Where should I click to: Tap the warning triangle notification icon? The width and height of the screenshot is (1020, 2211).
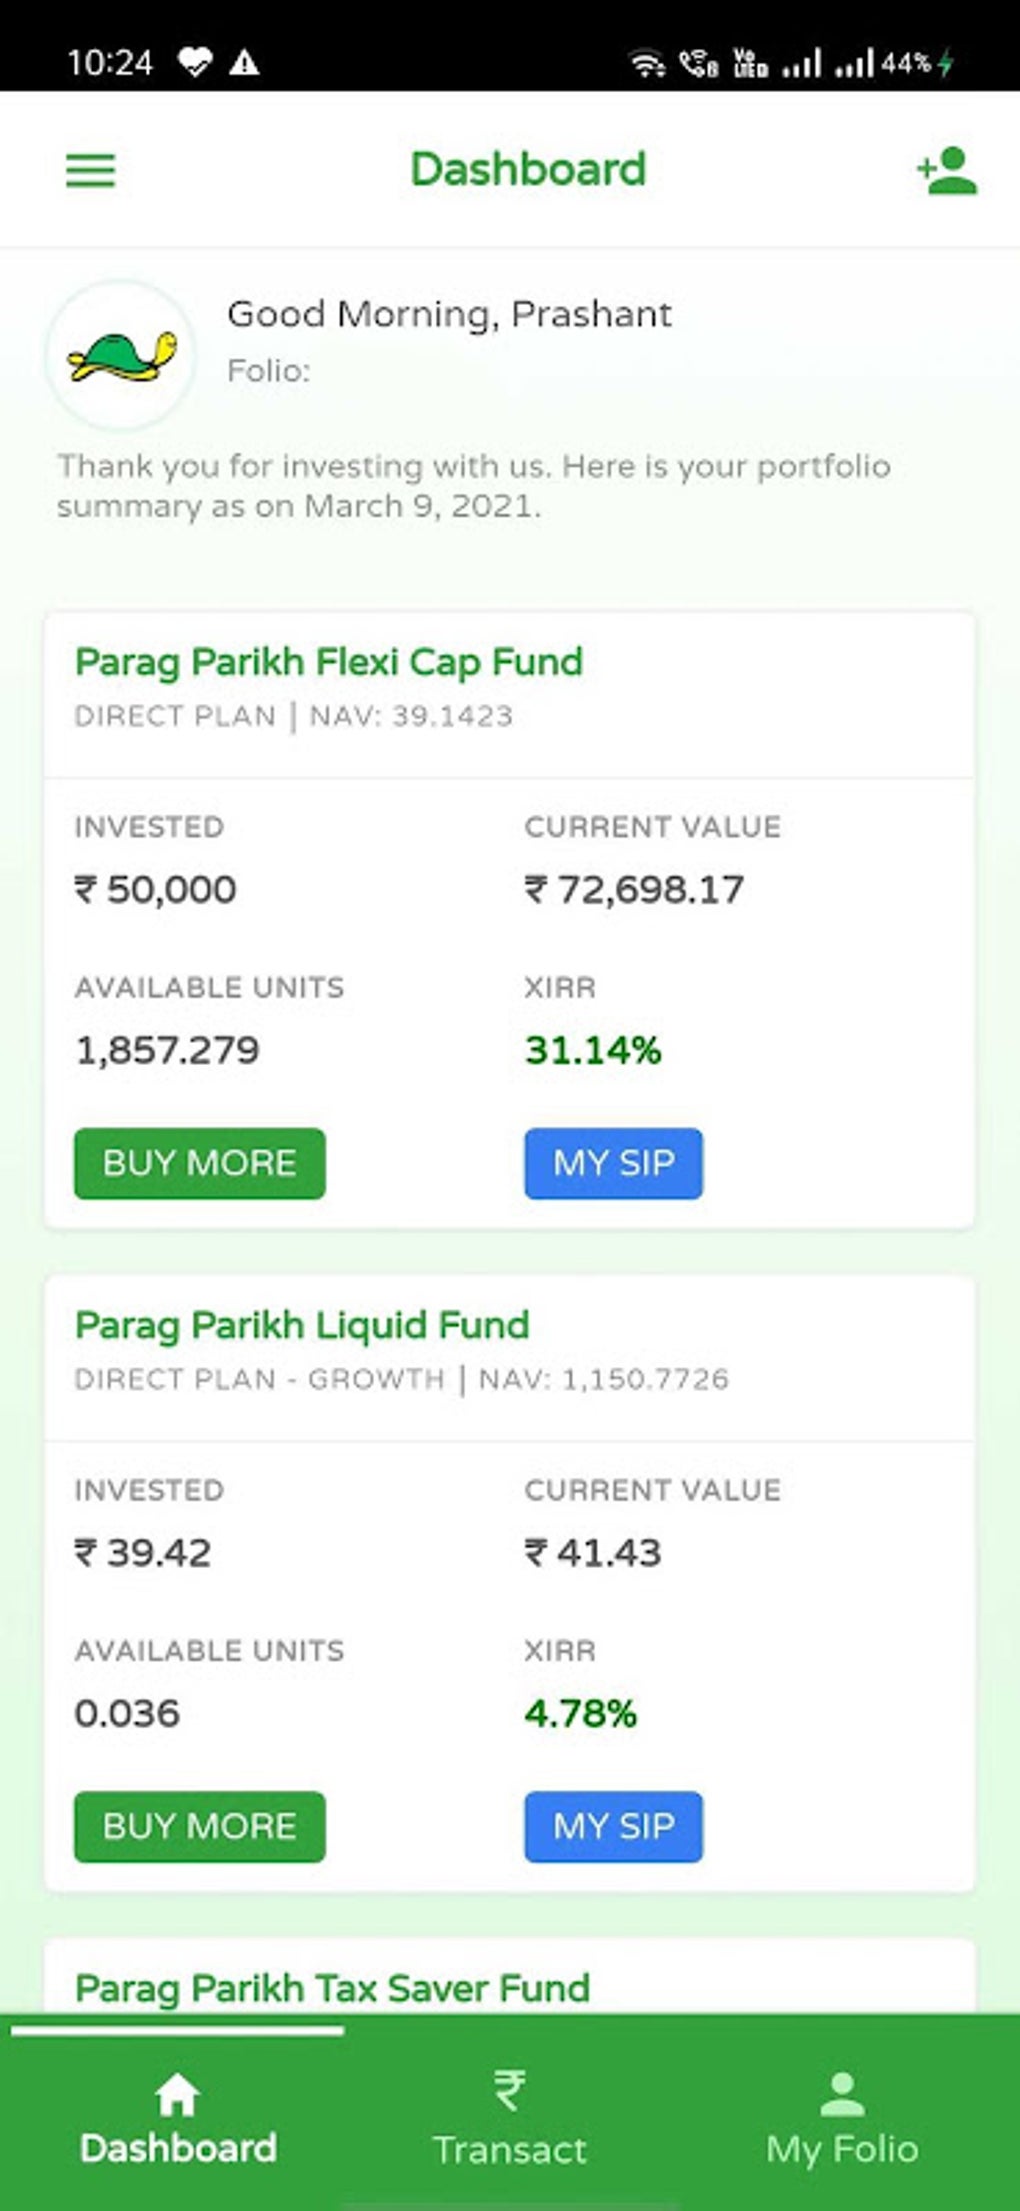(244, 64)
